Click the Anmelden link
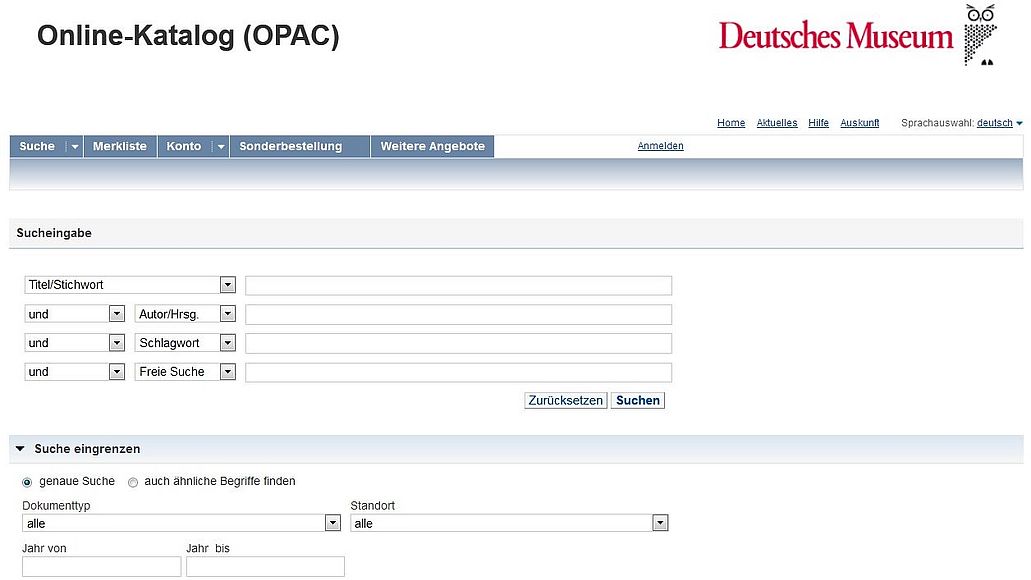1031x580 pixels. [660, 145]
